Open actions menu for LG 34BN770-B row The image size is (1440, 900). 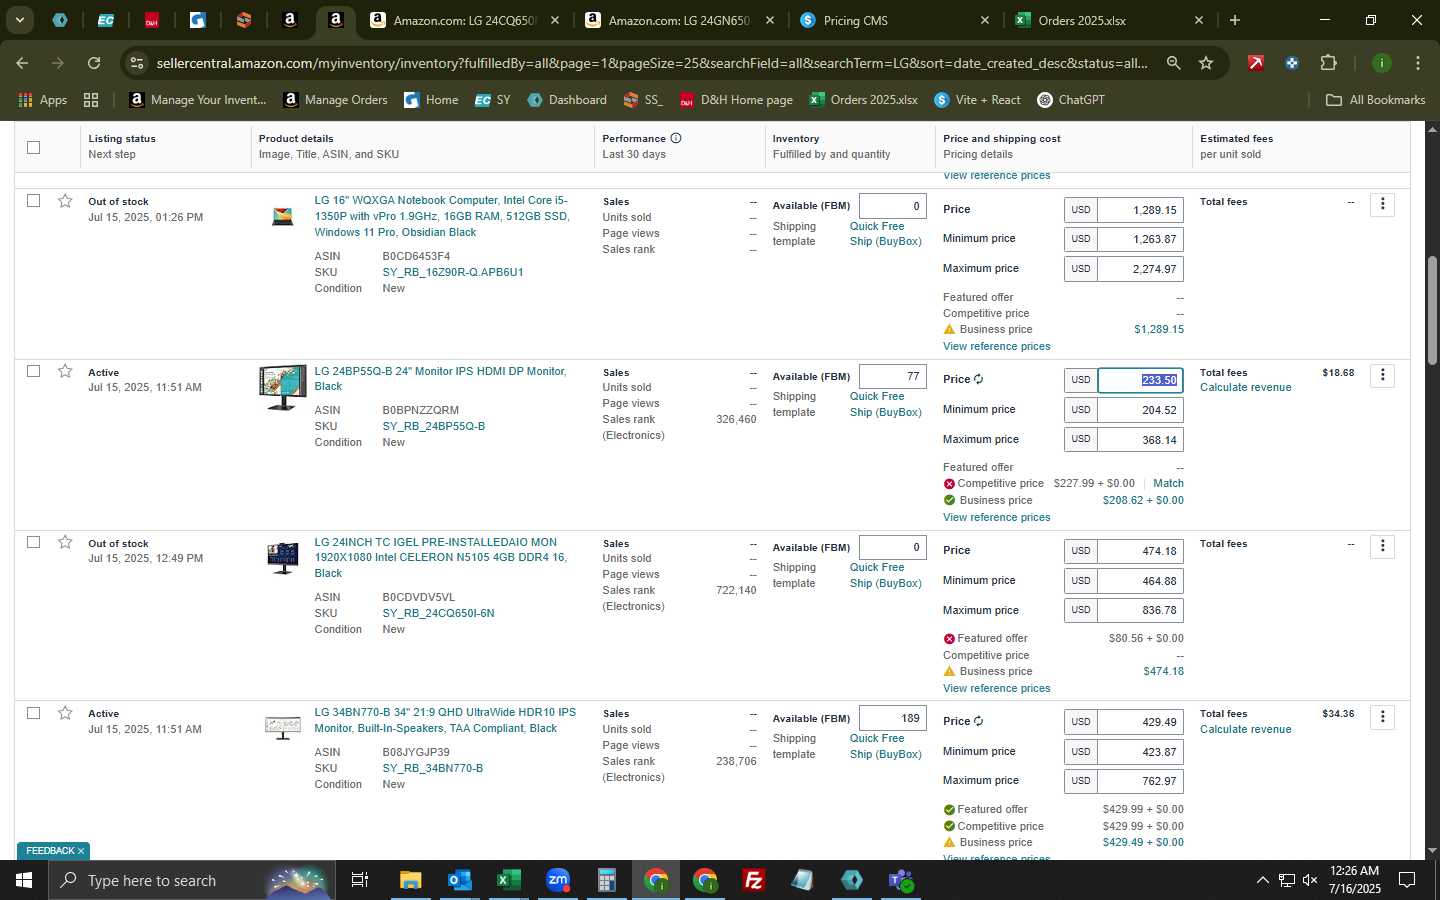tap(1383, 717)
